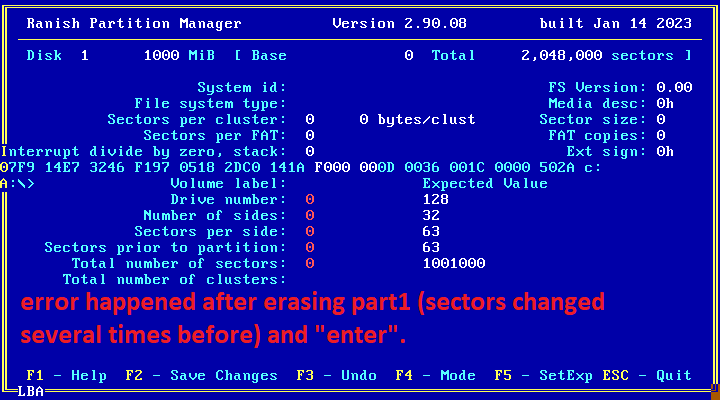Click 'Interrupt divide by zero, stack:' message

pos(144,152)
